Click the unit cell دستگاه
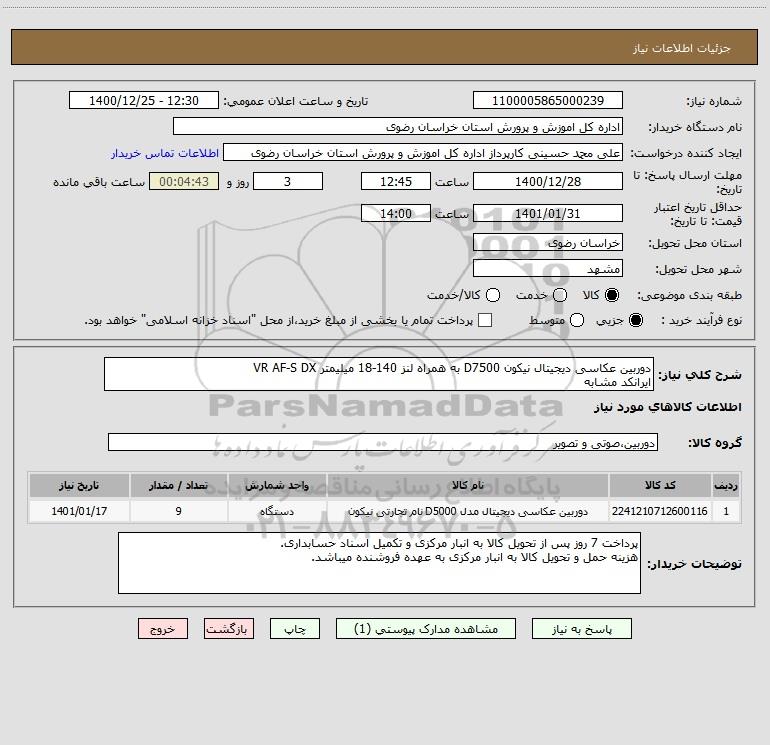The height and width of the screenshot is (745, 770). [277, 511]
